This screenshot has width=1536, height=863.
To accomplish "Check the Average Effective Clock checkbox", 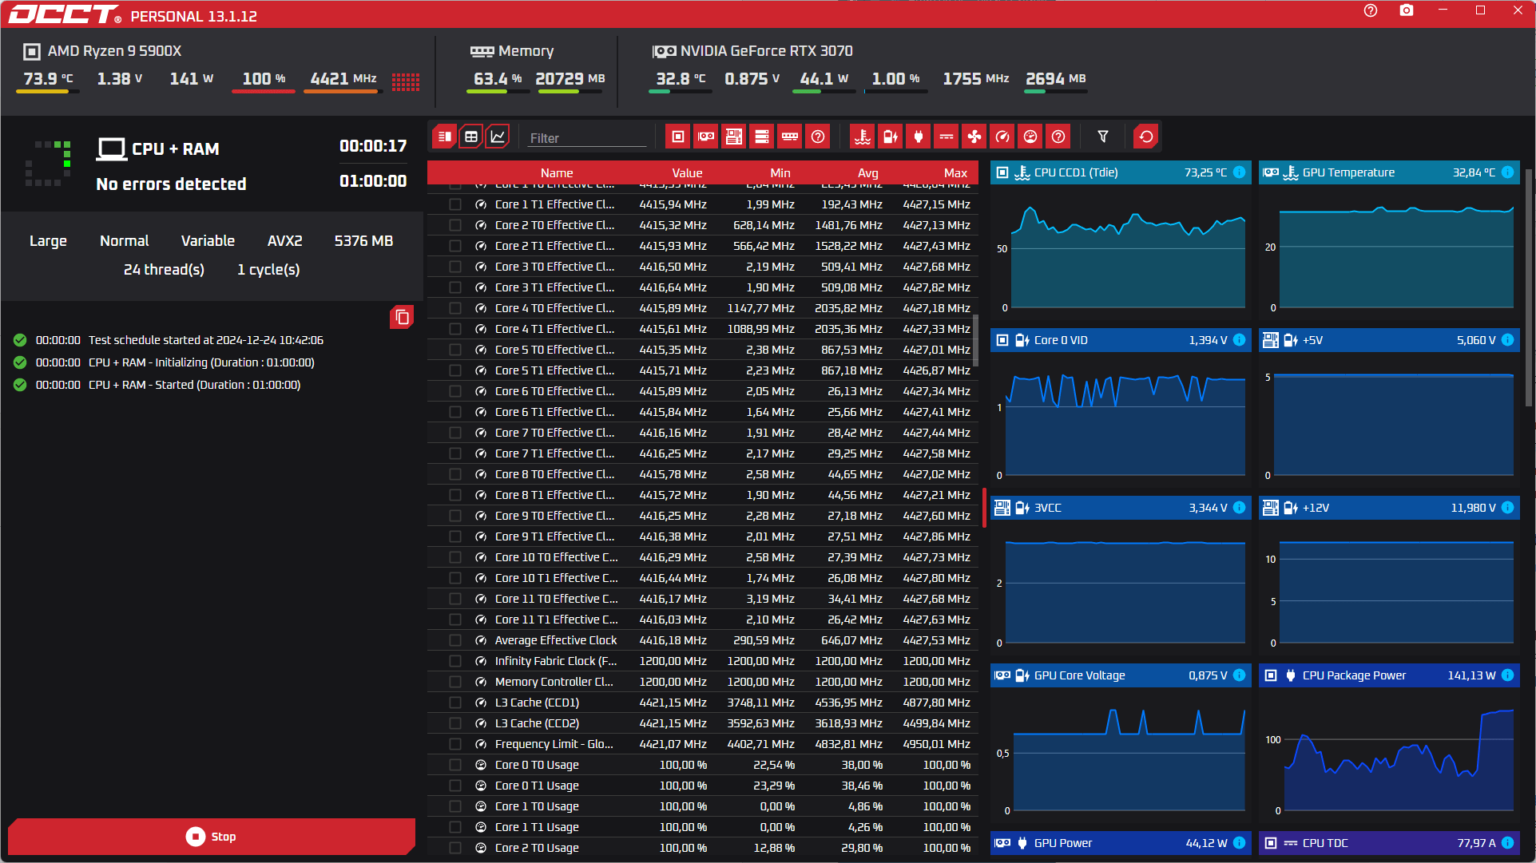I will coord(454,640).
